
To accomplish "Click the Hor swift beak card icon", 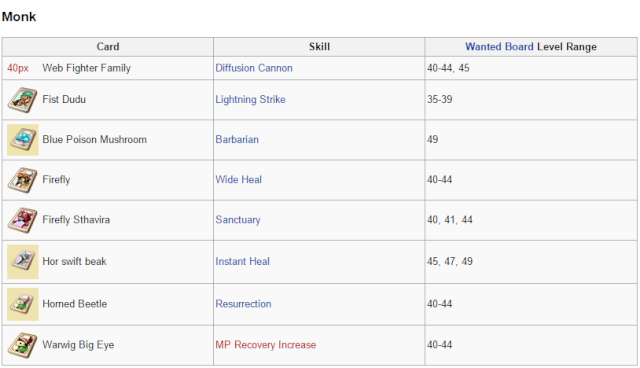I will coord(22,262).
